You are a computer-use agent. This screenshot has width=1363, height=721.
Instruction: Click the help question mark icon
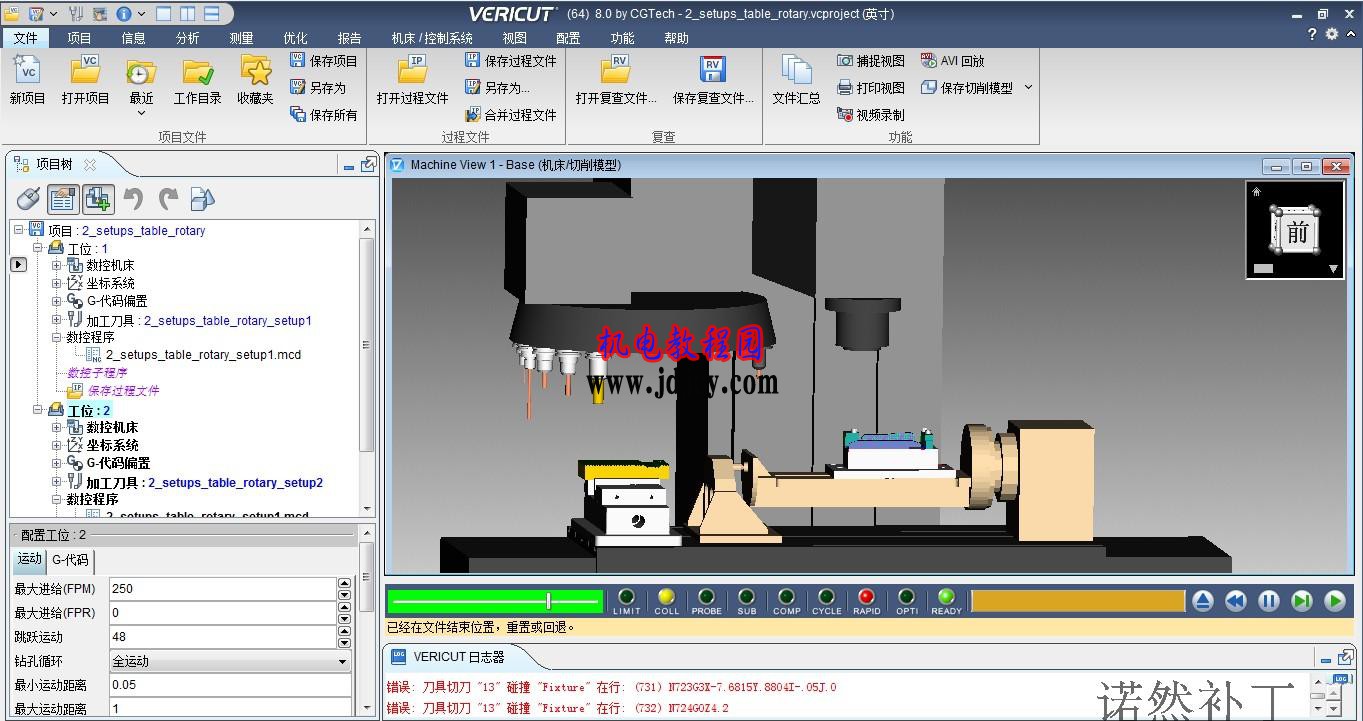click(1312, 35)
